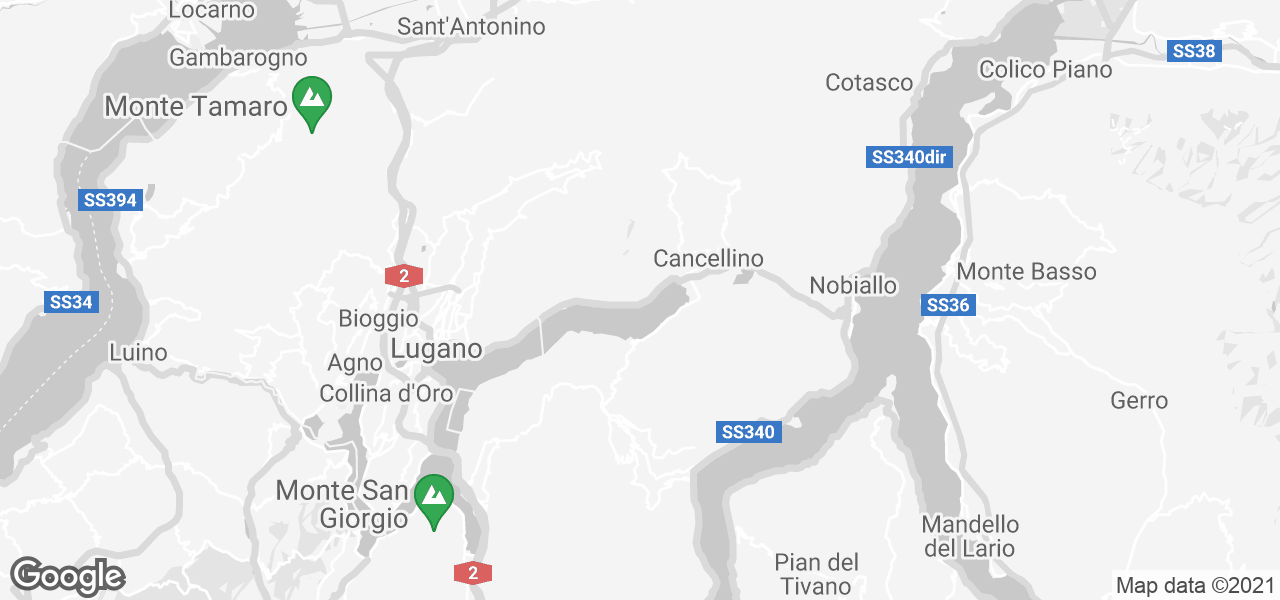Click the SS38 road shield
The image size is (1280, 600).
pyautogui.click(x=1194, y=51)
